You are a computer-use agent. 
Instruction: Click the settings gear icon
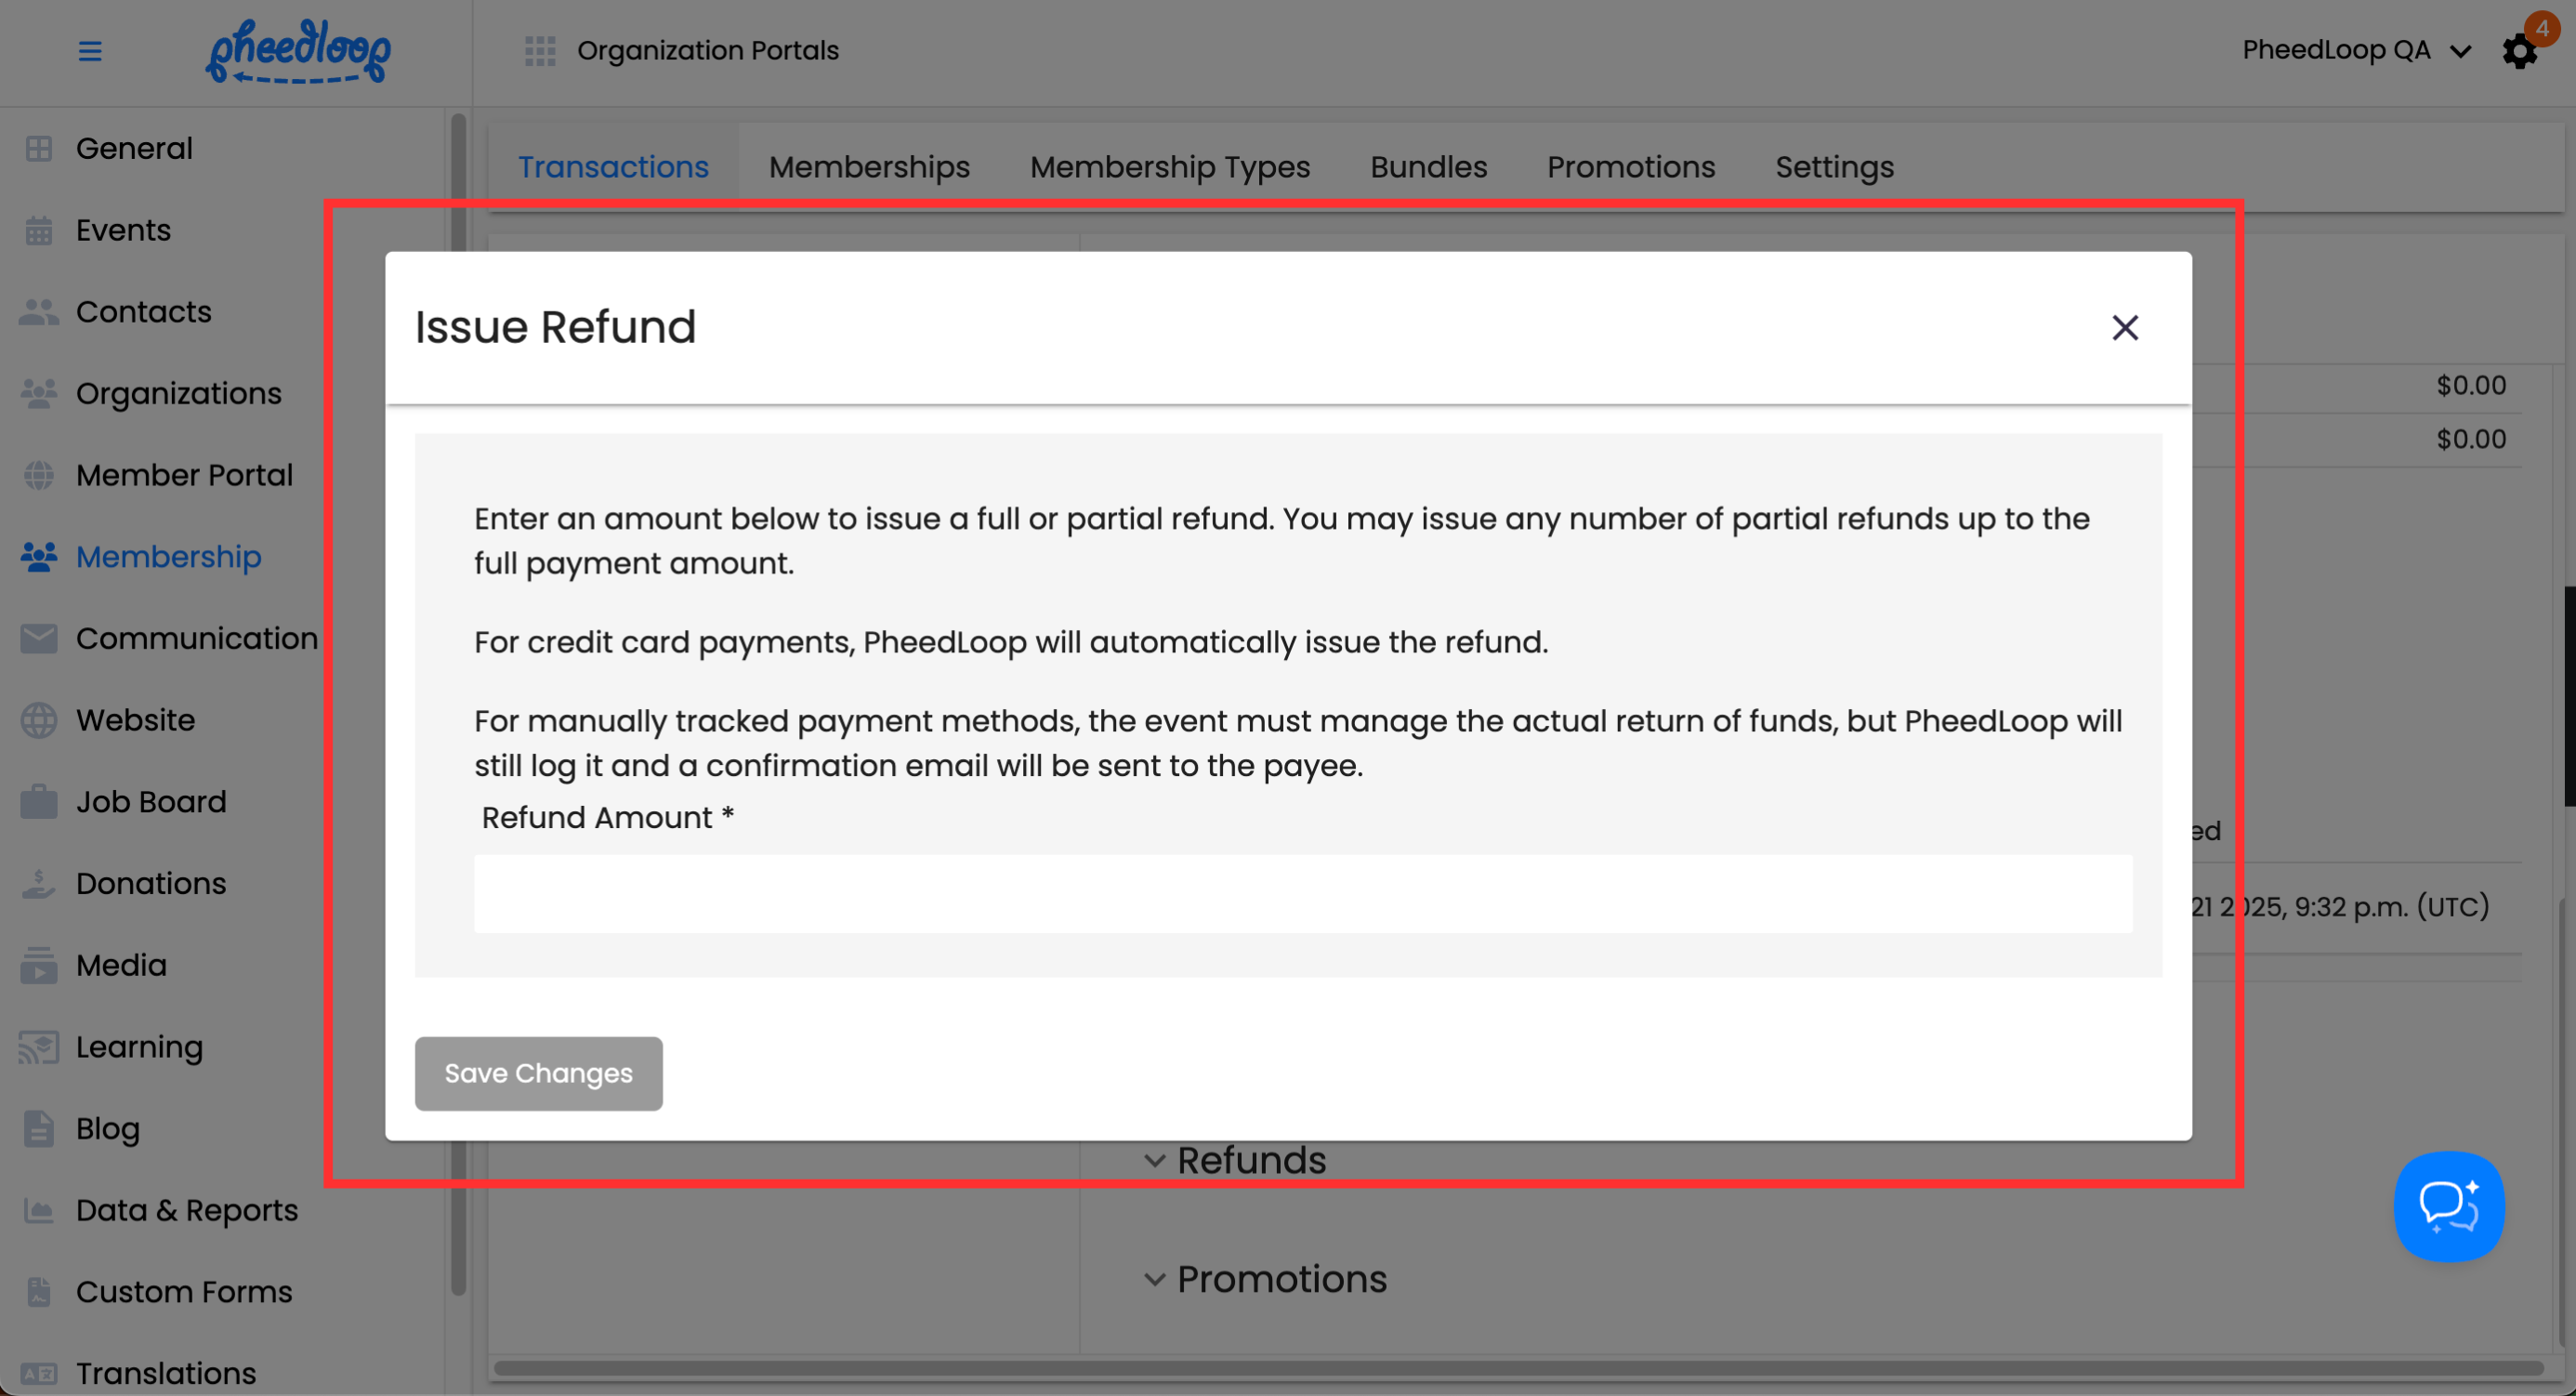[x=2519, y=51]
